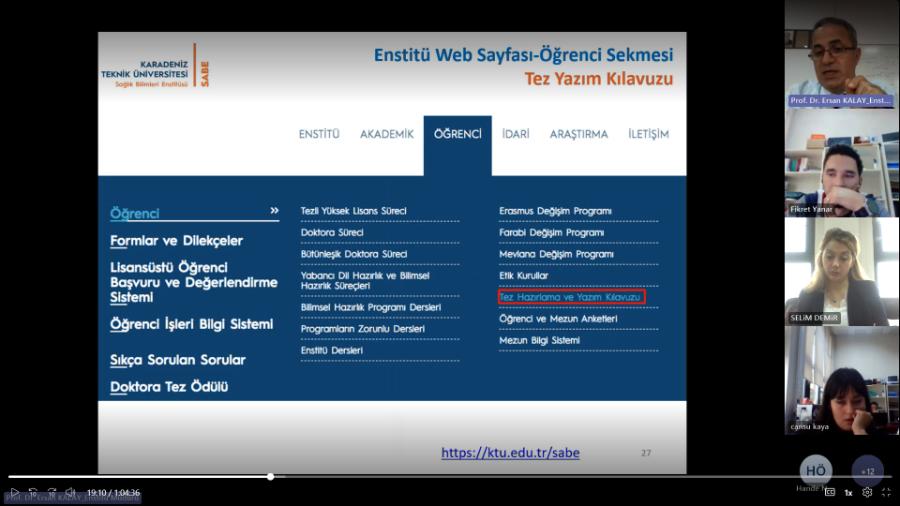Toggle fullscreen mode for the video
This screenshot has height=506, width=900.
pyautogui.click(x=885, y=492)
